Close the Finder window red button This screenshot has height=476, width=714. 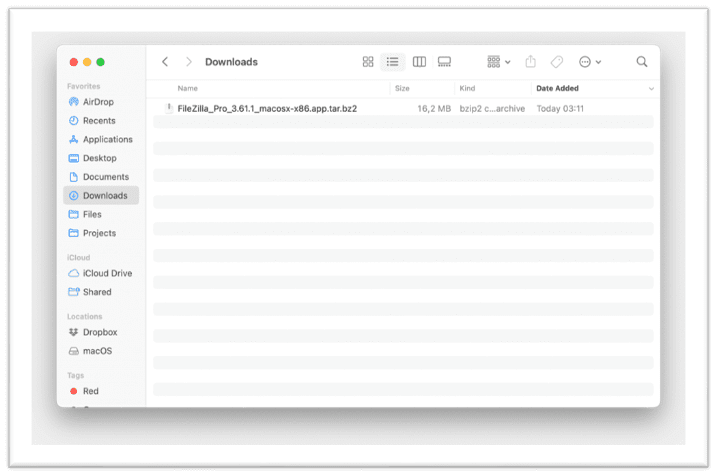74,62
